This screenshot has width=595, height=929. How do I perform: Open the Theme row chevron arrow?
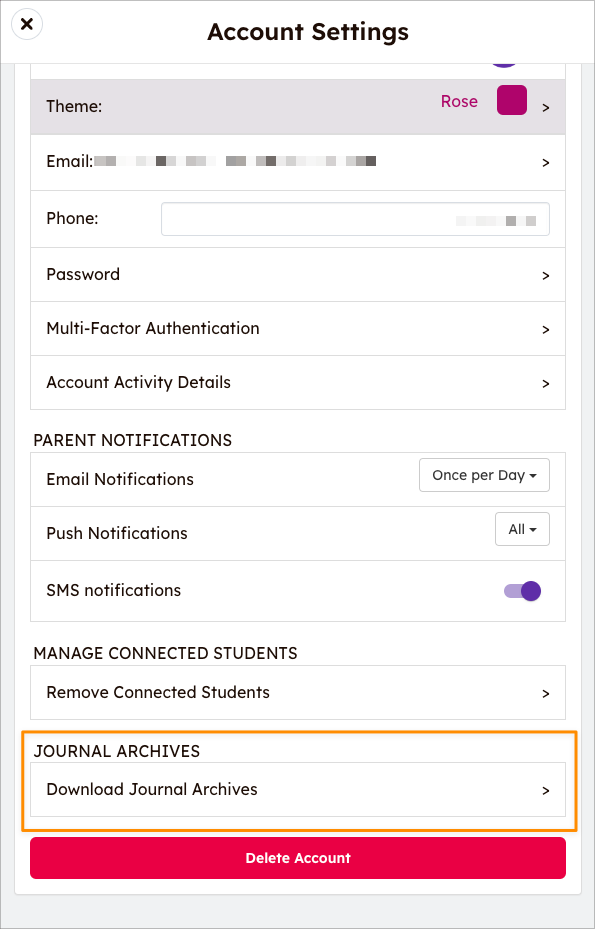coord(546,108)
